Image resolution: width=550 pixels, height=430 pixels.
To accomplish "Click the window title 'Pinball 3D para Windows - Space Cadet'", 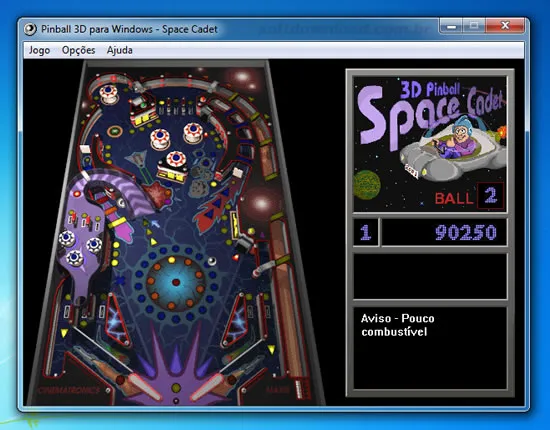I will [x=129, y=29].
